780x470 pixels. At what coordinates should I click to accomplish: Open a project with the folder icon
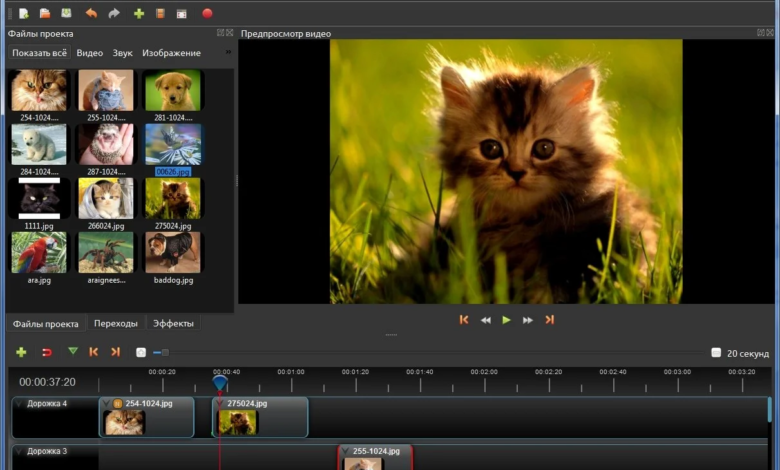[x=45, y=13]
